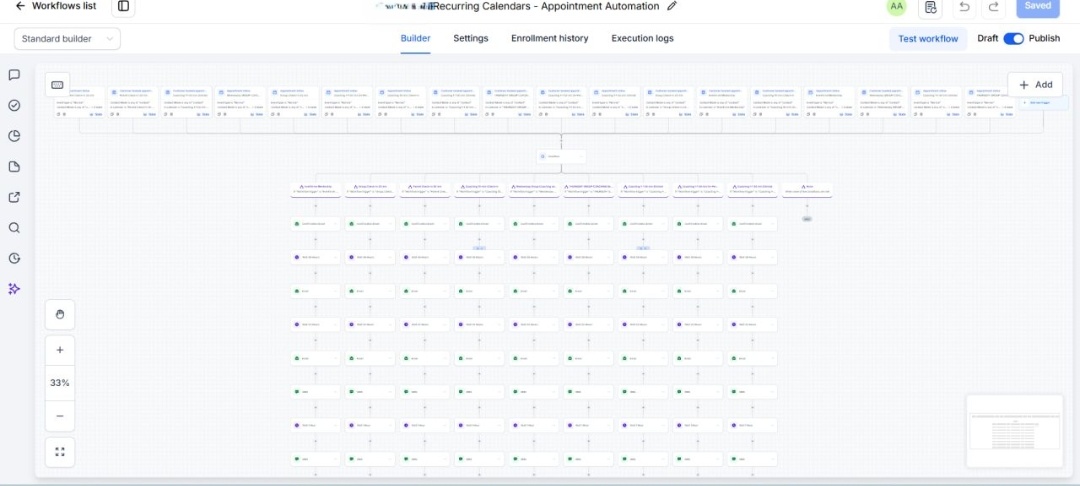Open the check-circle sidebar icon

[14, 105]
